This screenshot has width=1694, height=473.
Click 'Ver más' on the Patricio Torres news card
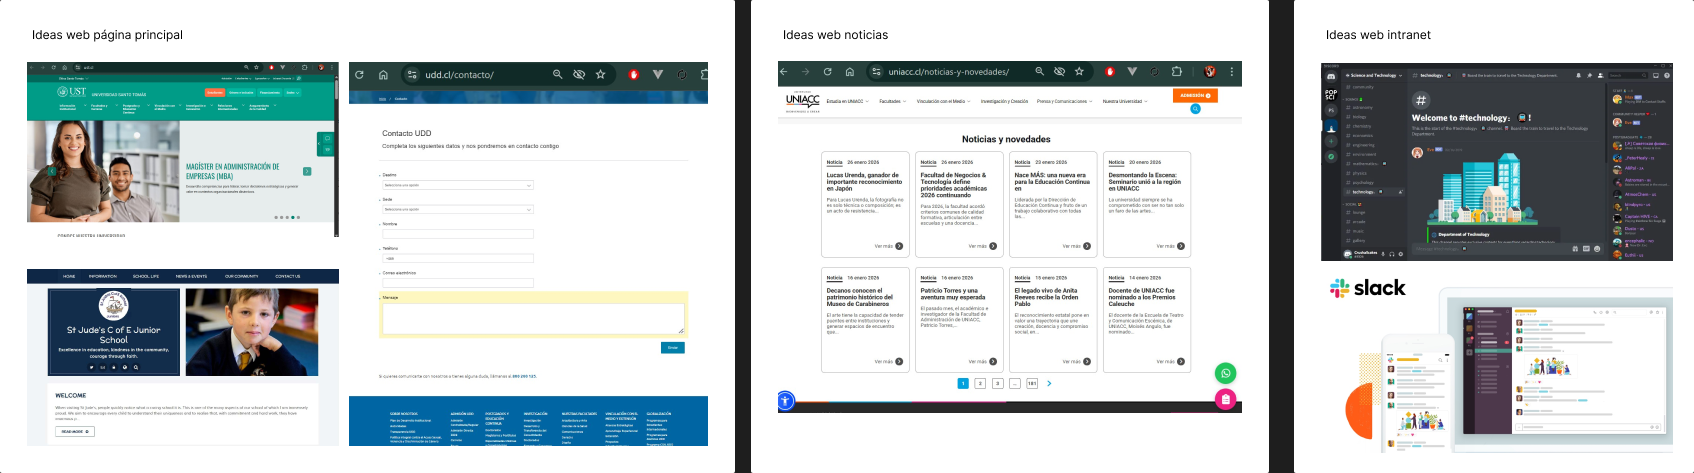pos(982,362)
